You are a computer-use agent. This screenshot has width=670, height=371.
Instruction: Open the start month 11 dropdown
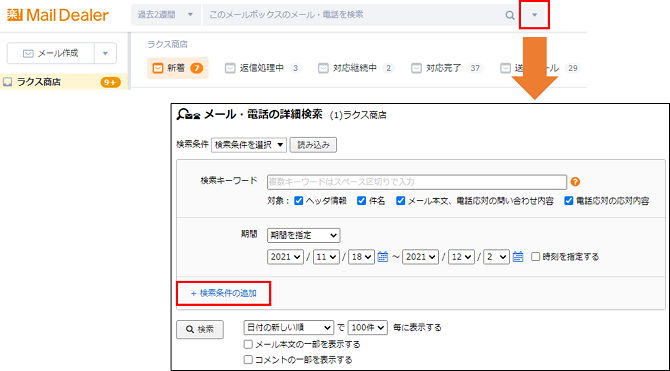(326, 257)
